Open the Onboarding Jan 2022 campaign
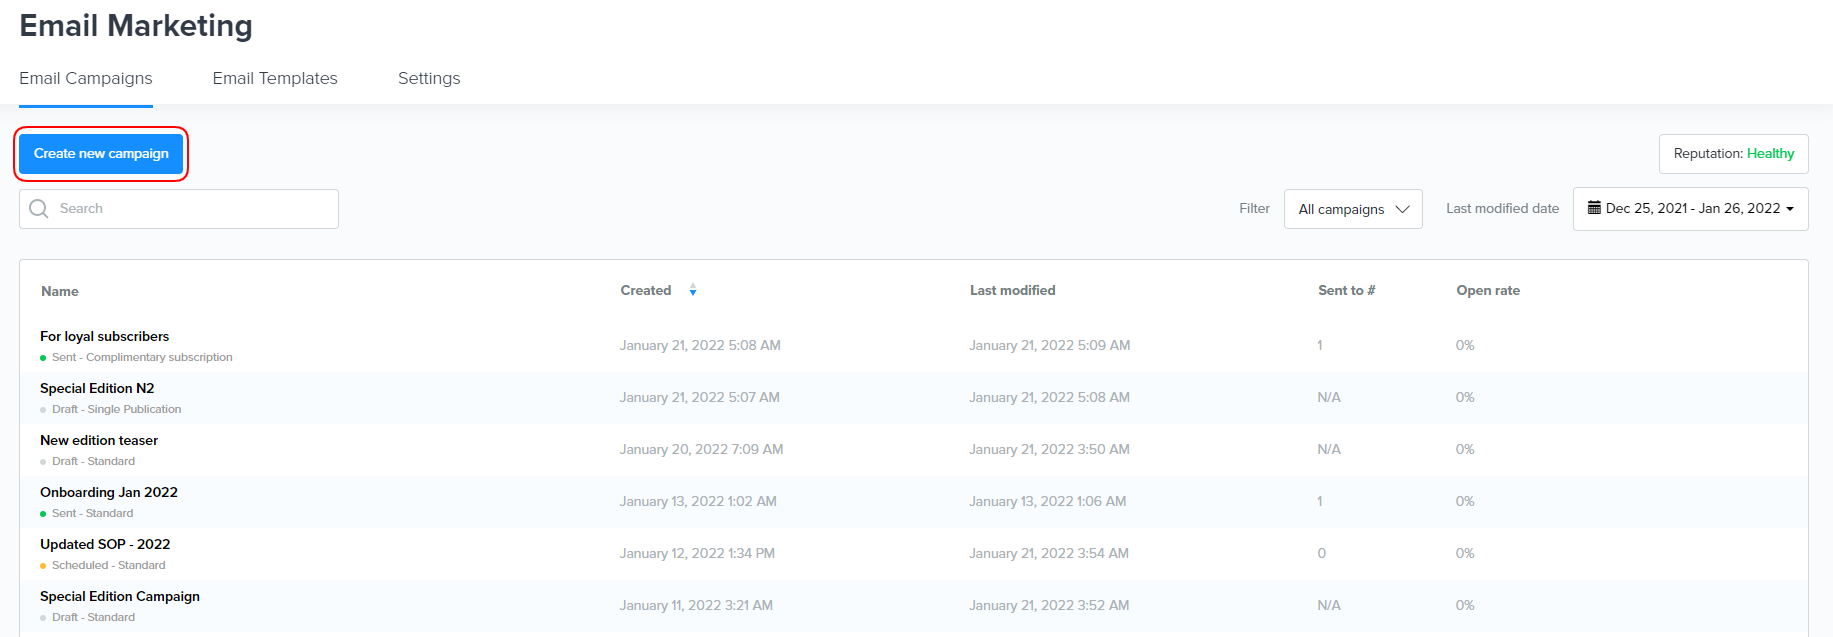The image size is (1833, 637). point(109,493)
